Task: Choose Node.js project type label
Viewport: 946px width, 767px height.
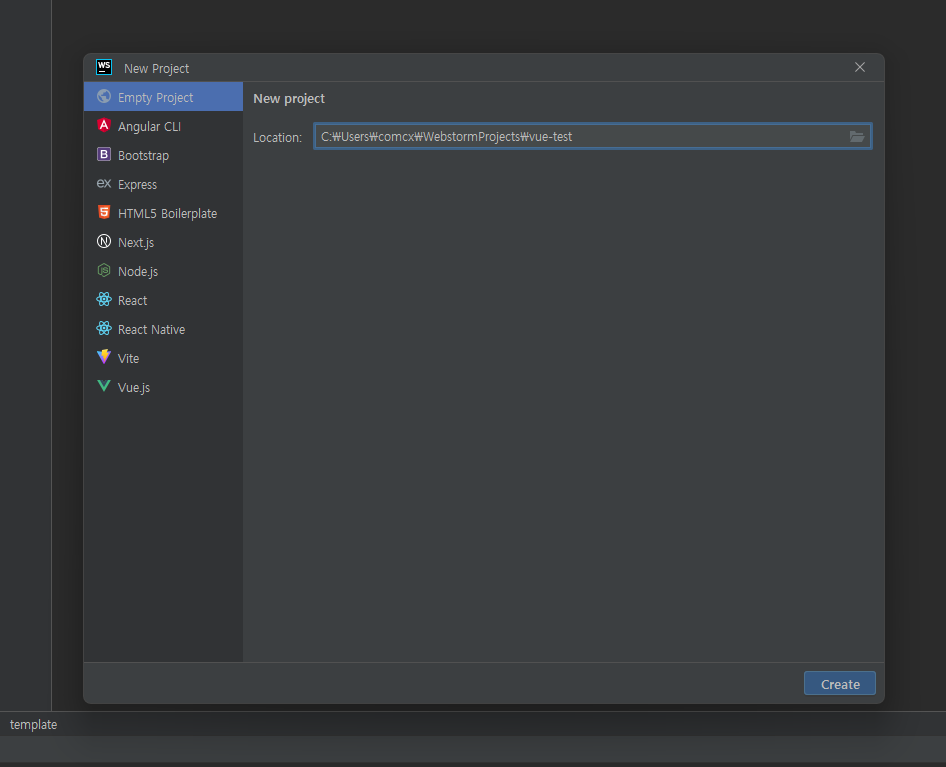Action: click(x=138, y=272)
